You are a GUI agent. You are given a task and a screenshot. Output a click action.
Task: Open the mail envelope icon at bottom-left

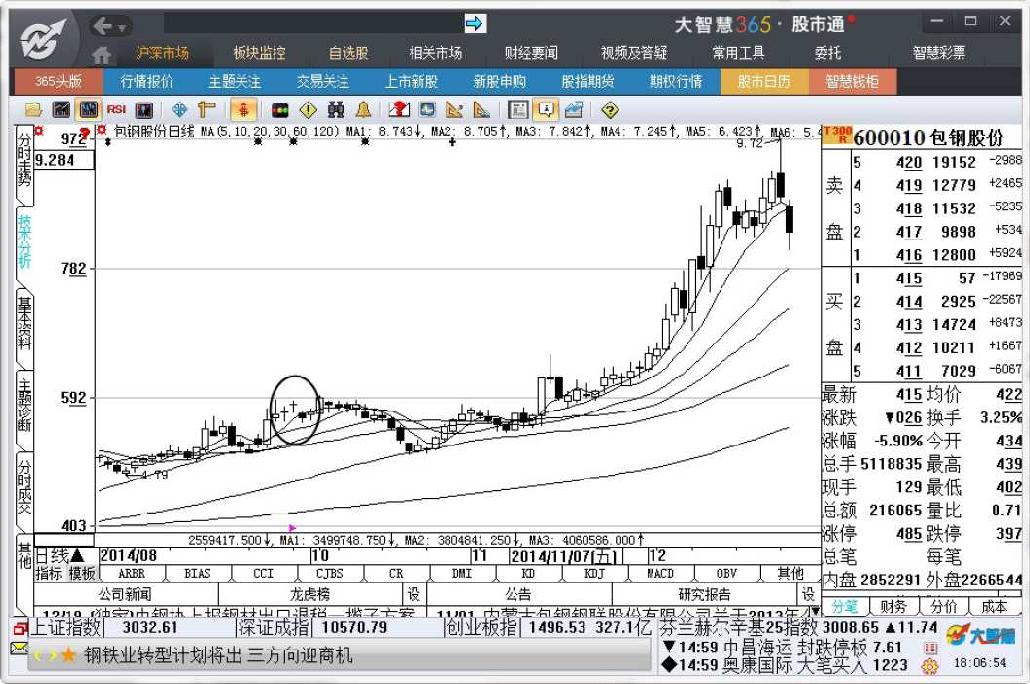pos(19,649)
